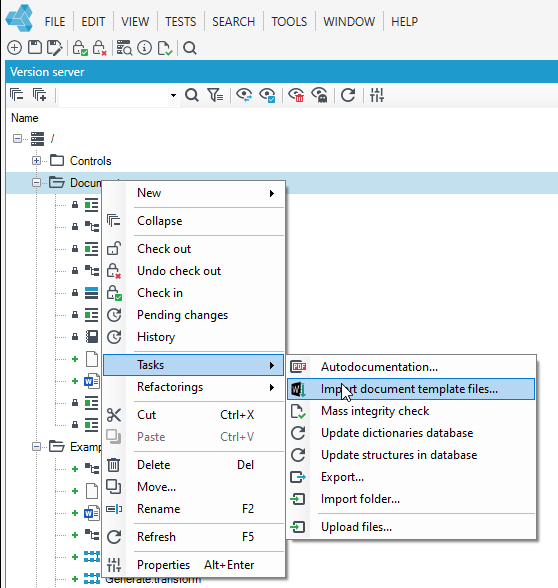Collapse the Examples folder node

point(36,447)
